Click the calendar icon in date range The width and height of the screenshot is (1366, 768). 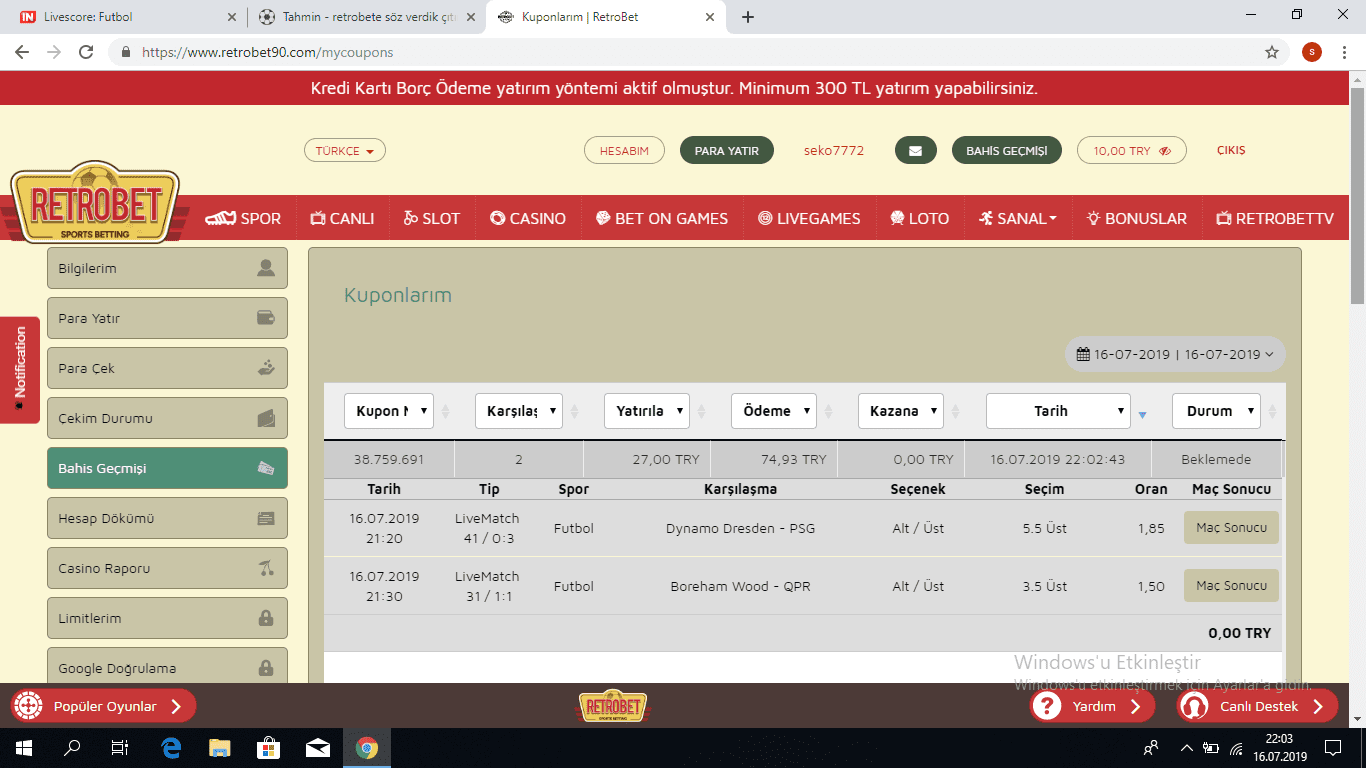[x=1083, y=354]
